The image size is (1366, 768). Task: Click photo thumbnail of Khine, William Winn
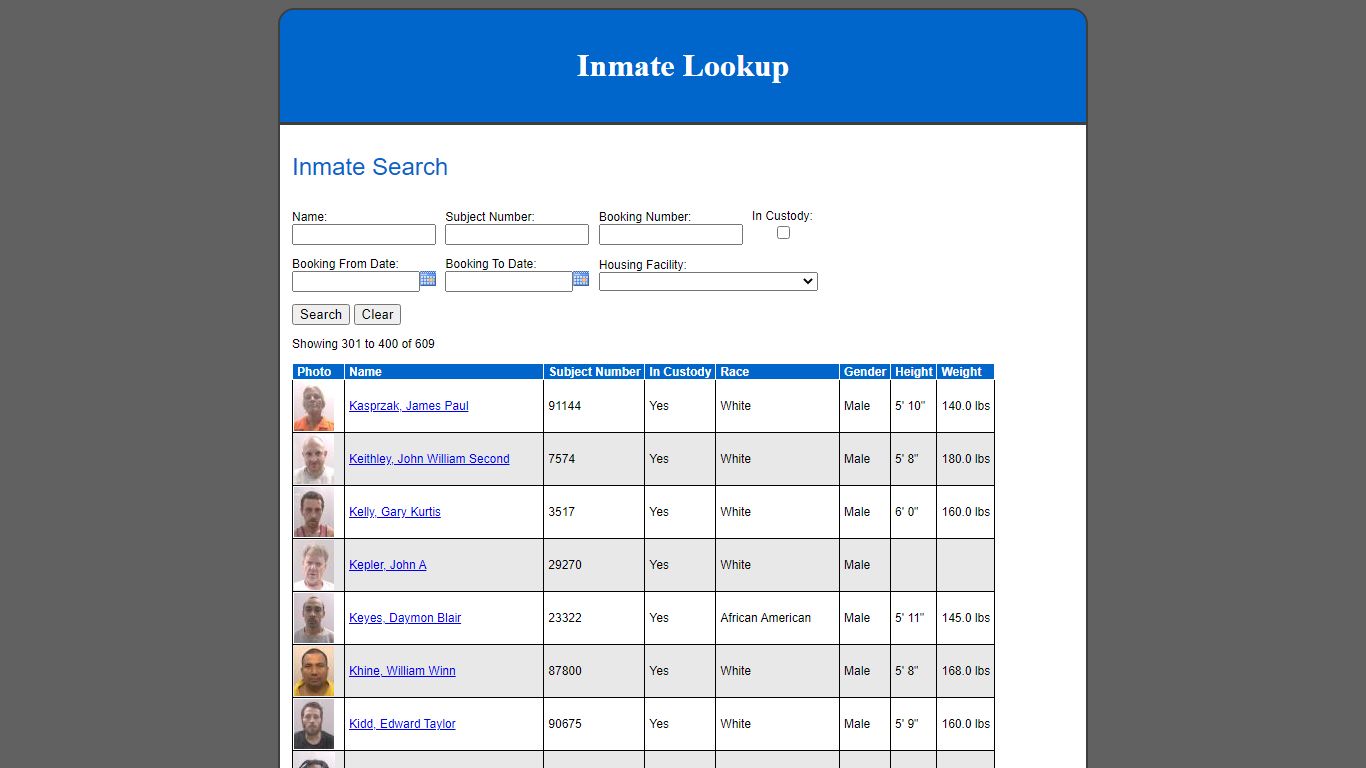(x=314, y=671)
